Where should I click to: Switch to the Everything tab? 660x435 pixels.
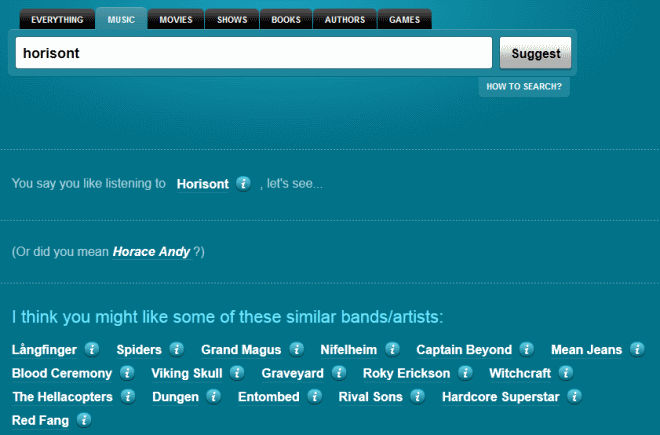pos(57,19)
